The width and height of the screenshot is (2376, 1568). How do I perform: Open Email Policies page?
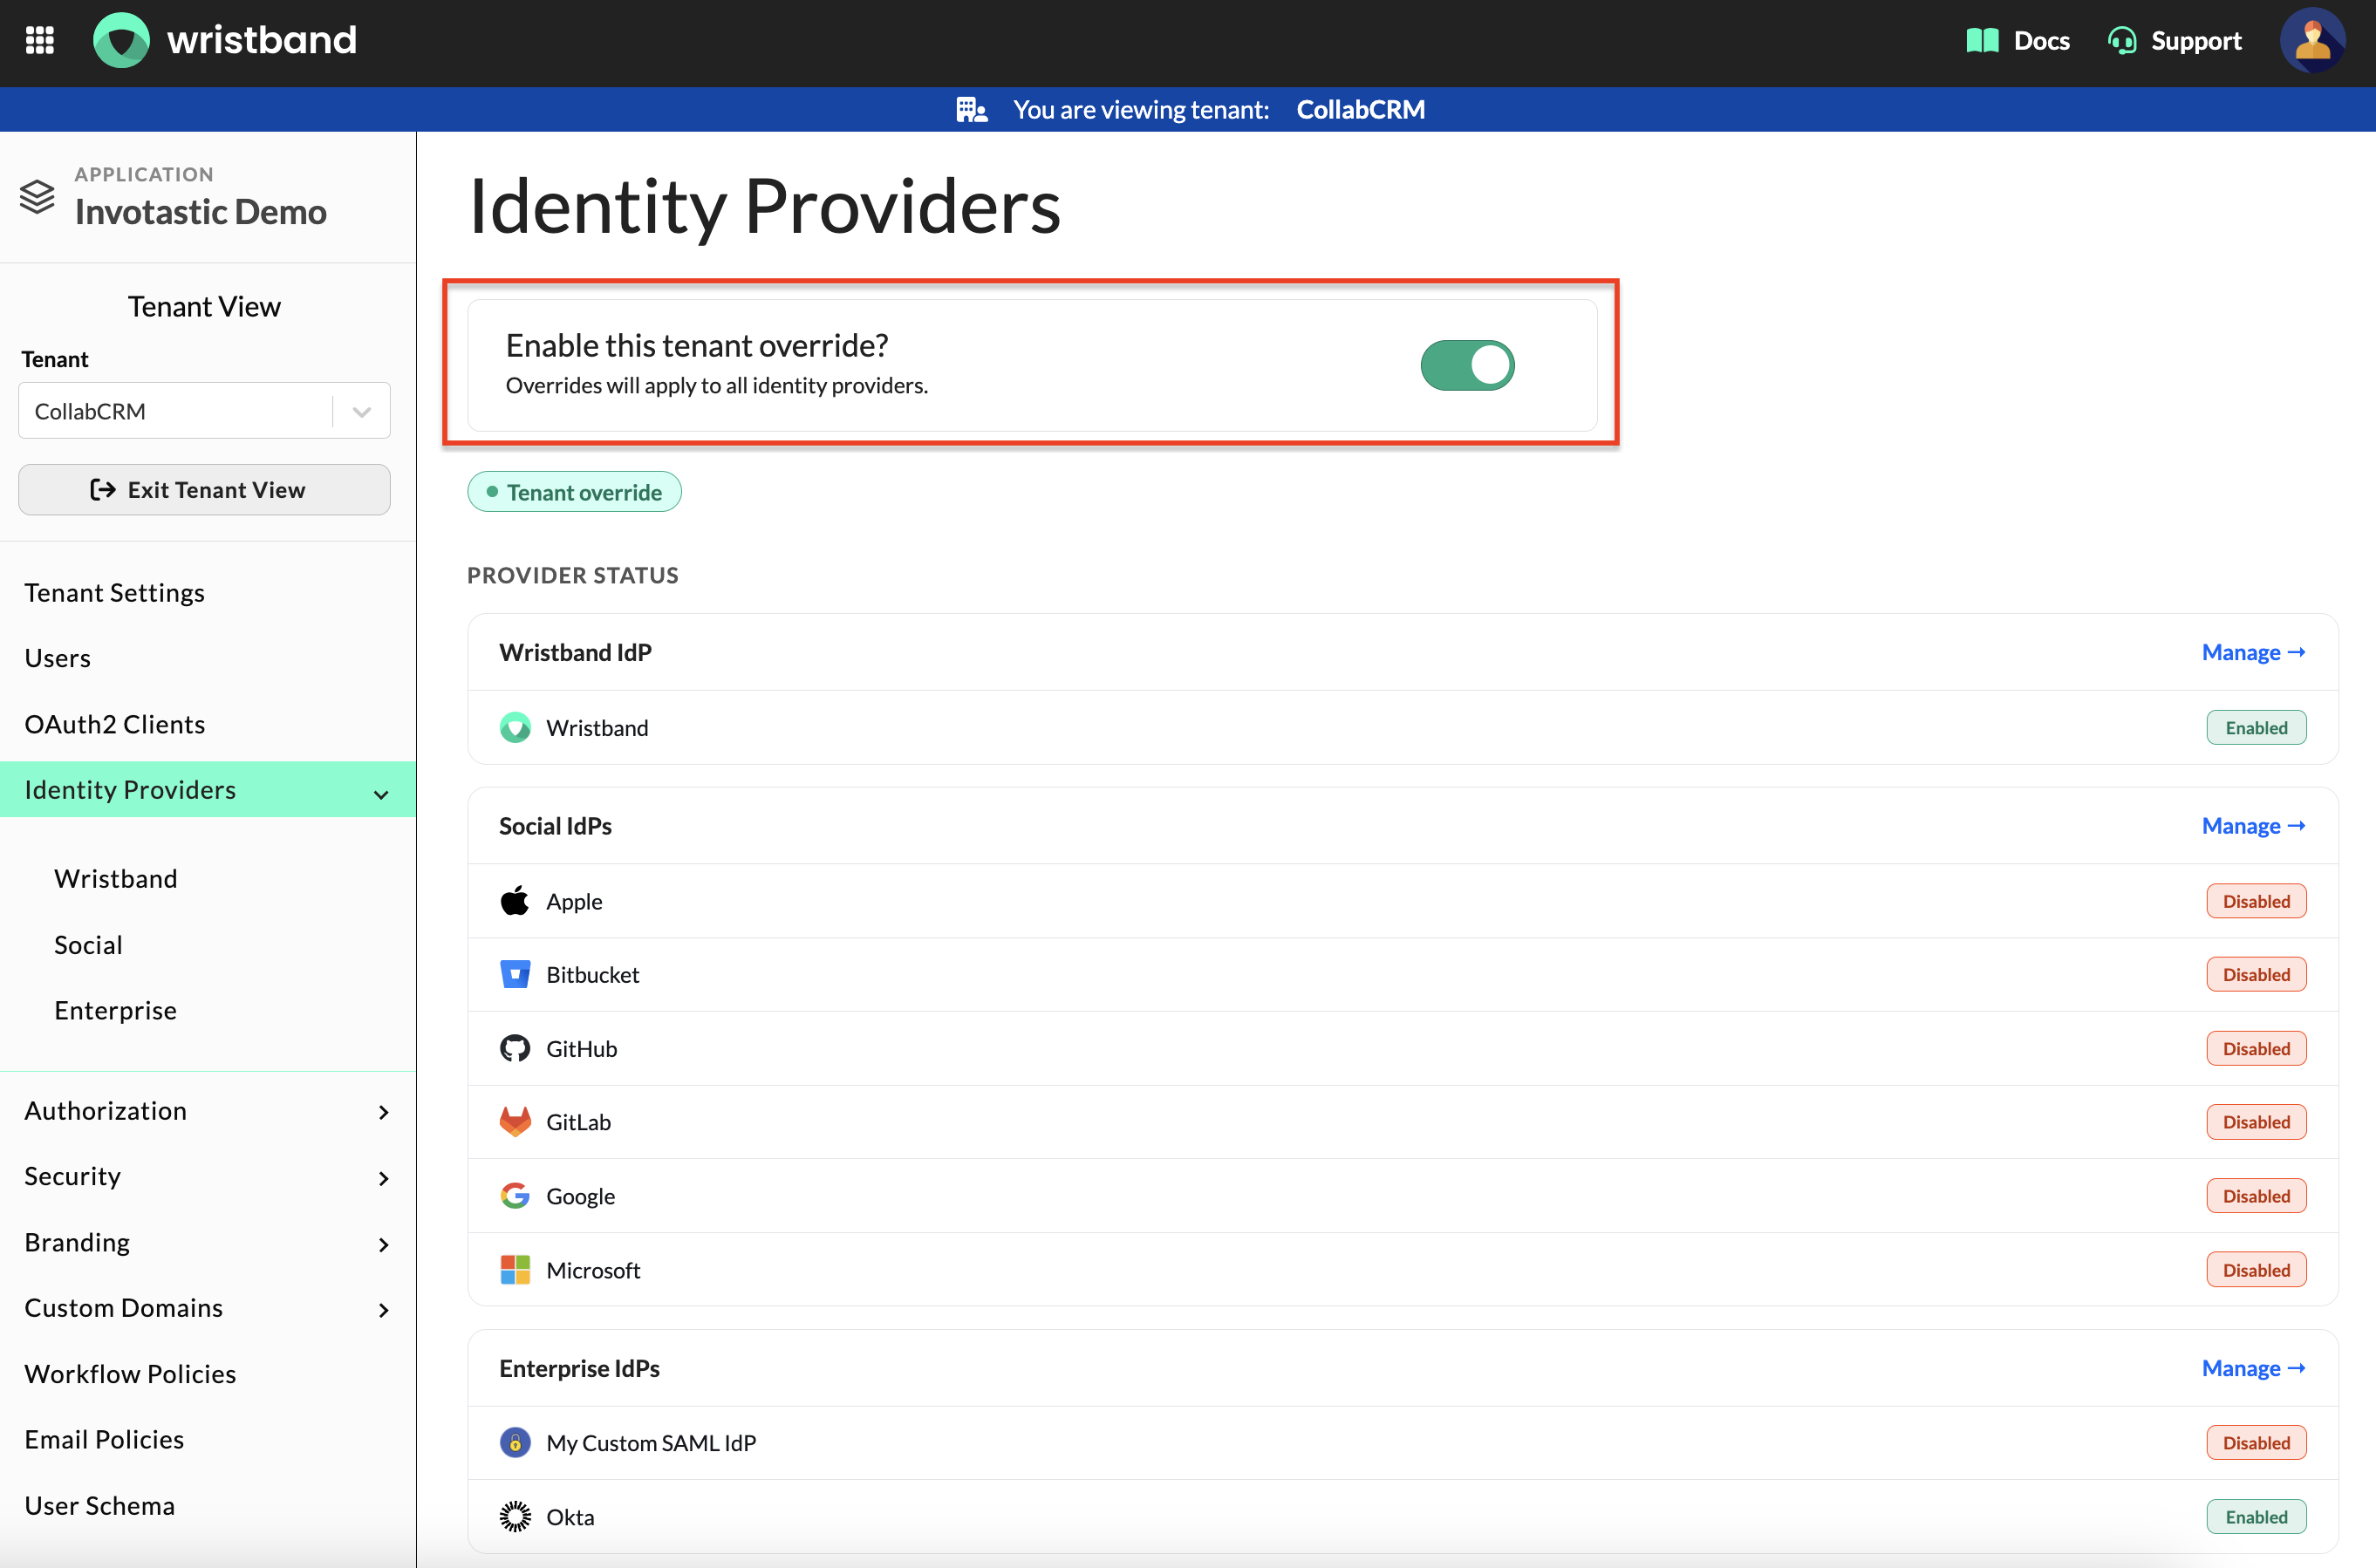(x=104, y=1439)
